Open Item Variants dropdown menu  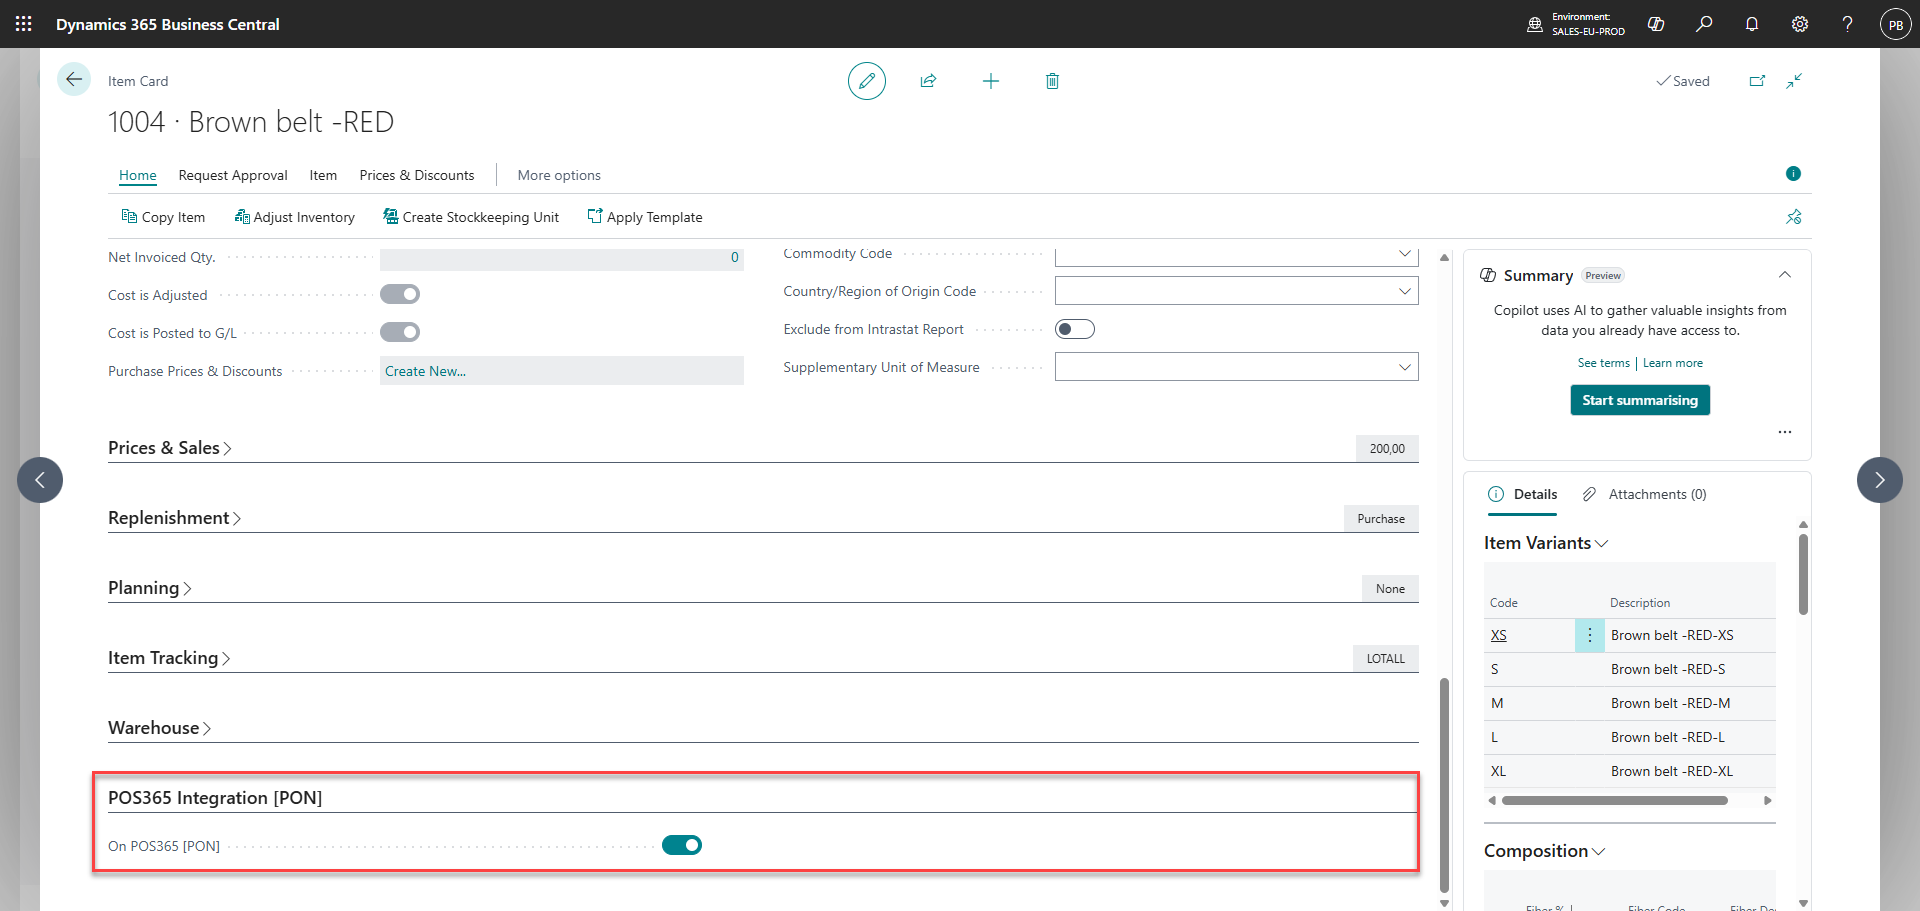[1546, 543]
